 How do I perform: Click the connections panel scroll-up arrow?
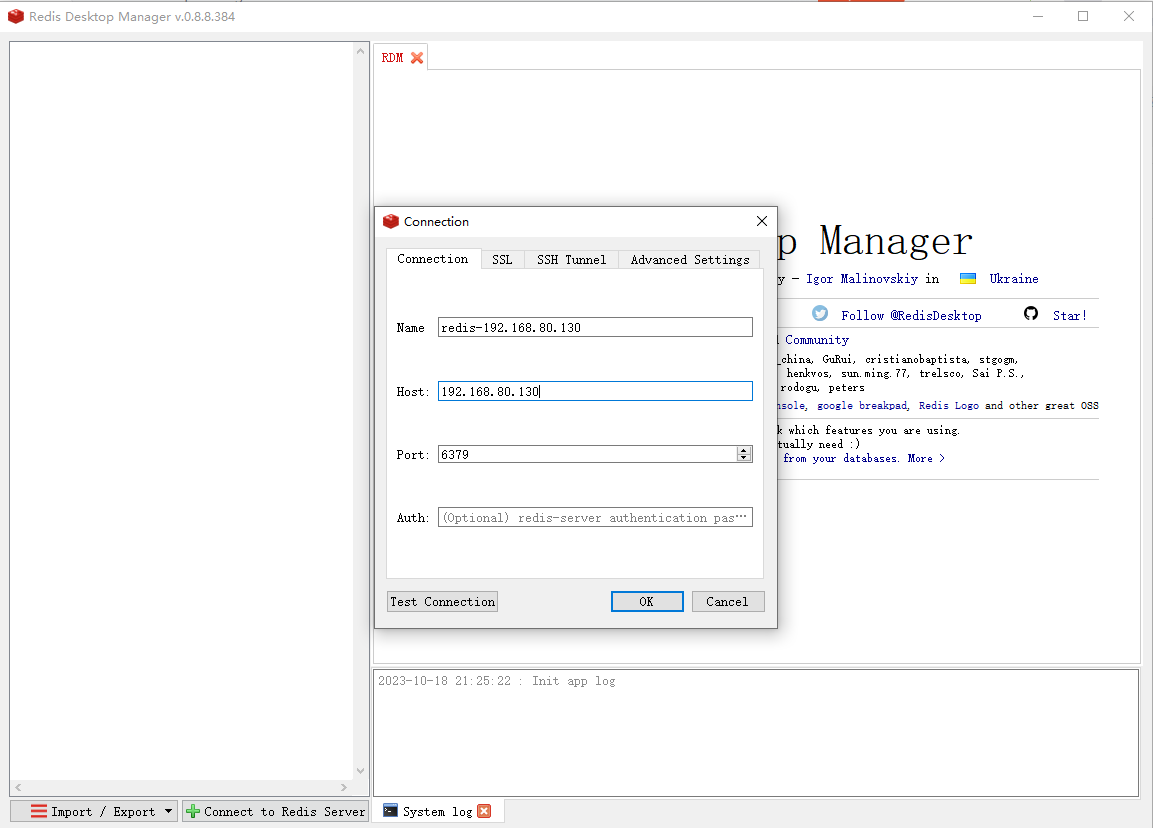click(360, 51)
